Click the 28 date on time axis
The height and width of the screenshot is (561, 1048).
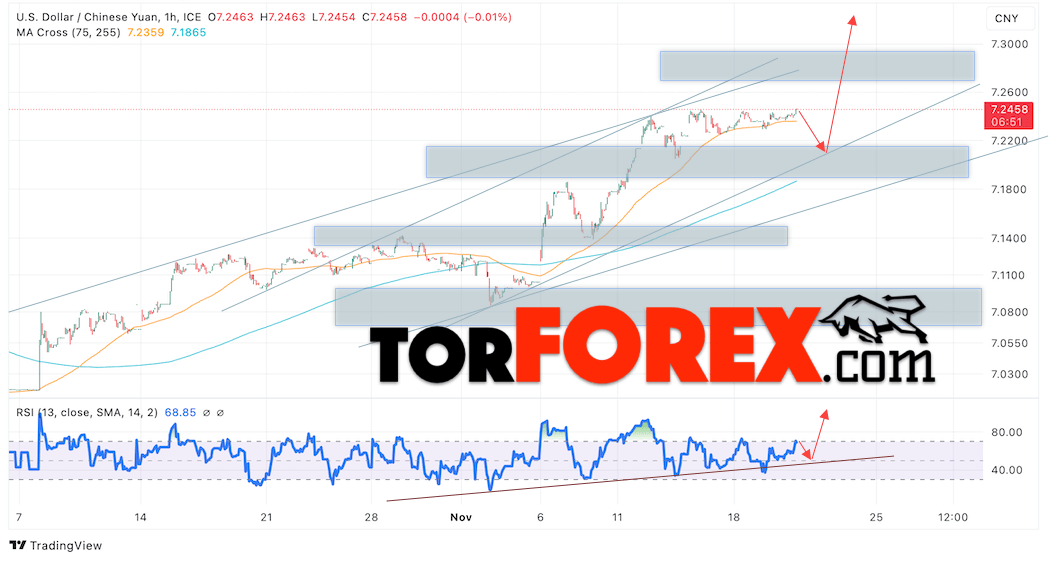coord(371,517)
